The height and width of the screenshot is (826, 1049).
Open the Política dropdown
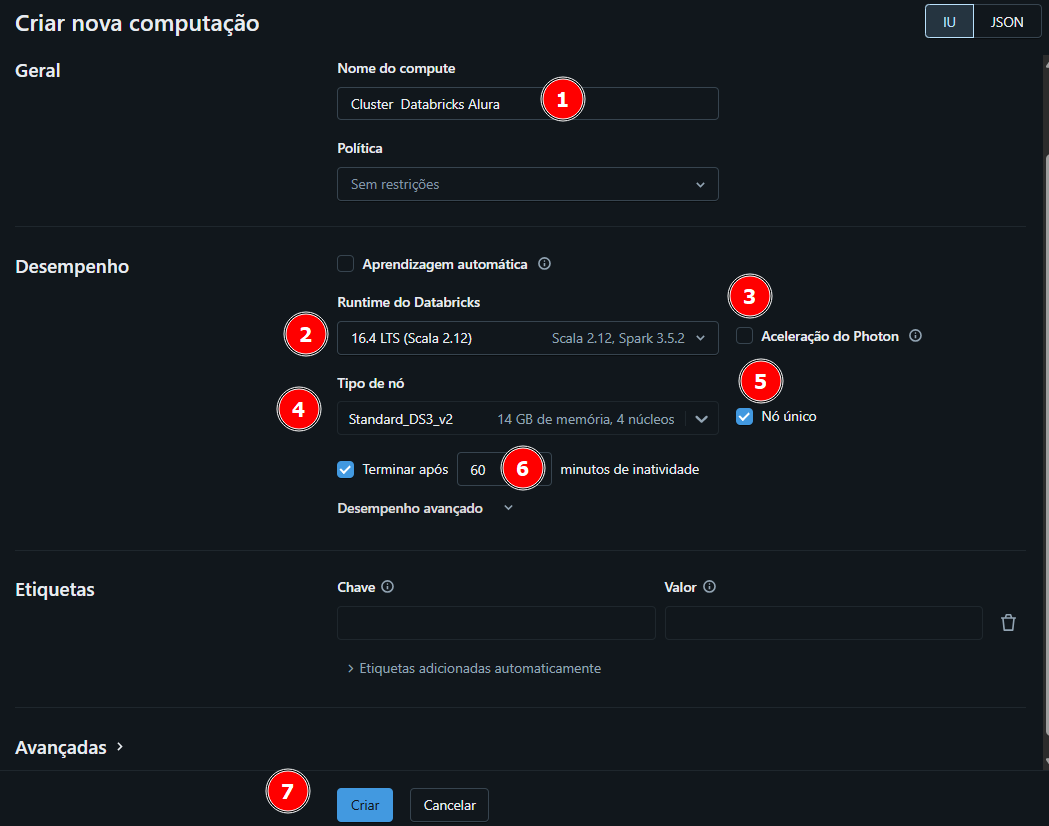click(x=528, y=184)
